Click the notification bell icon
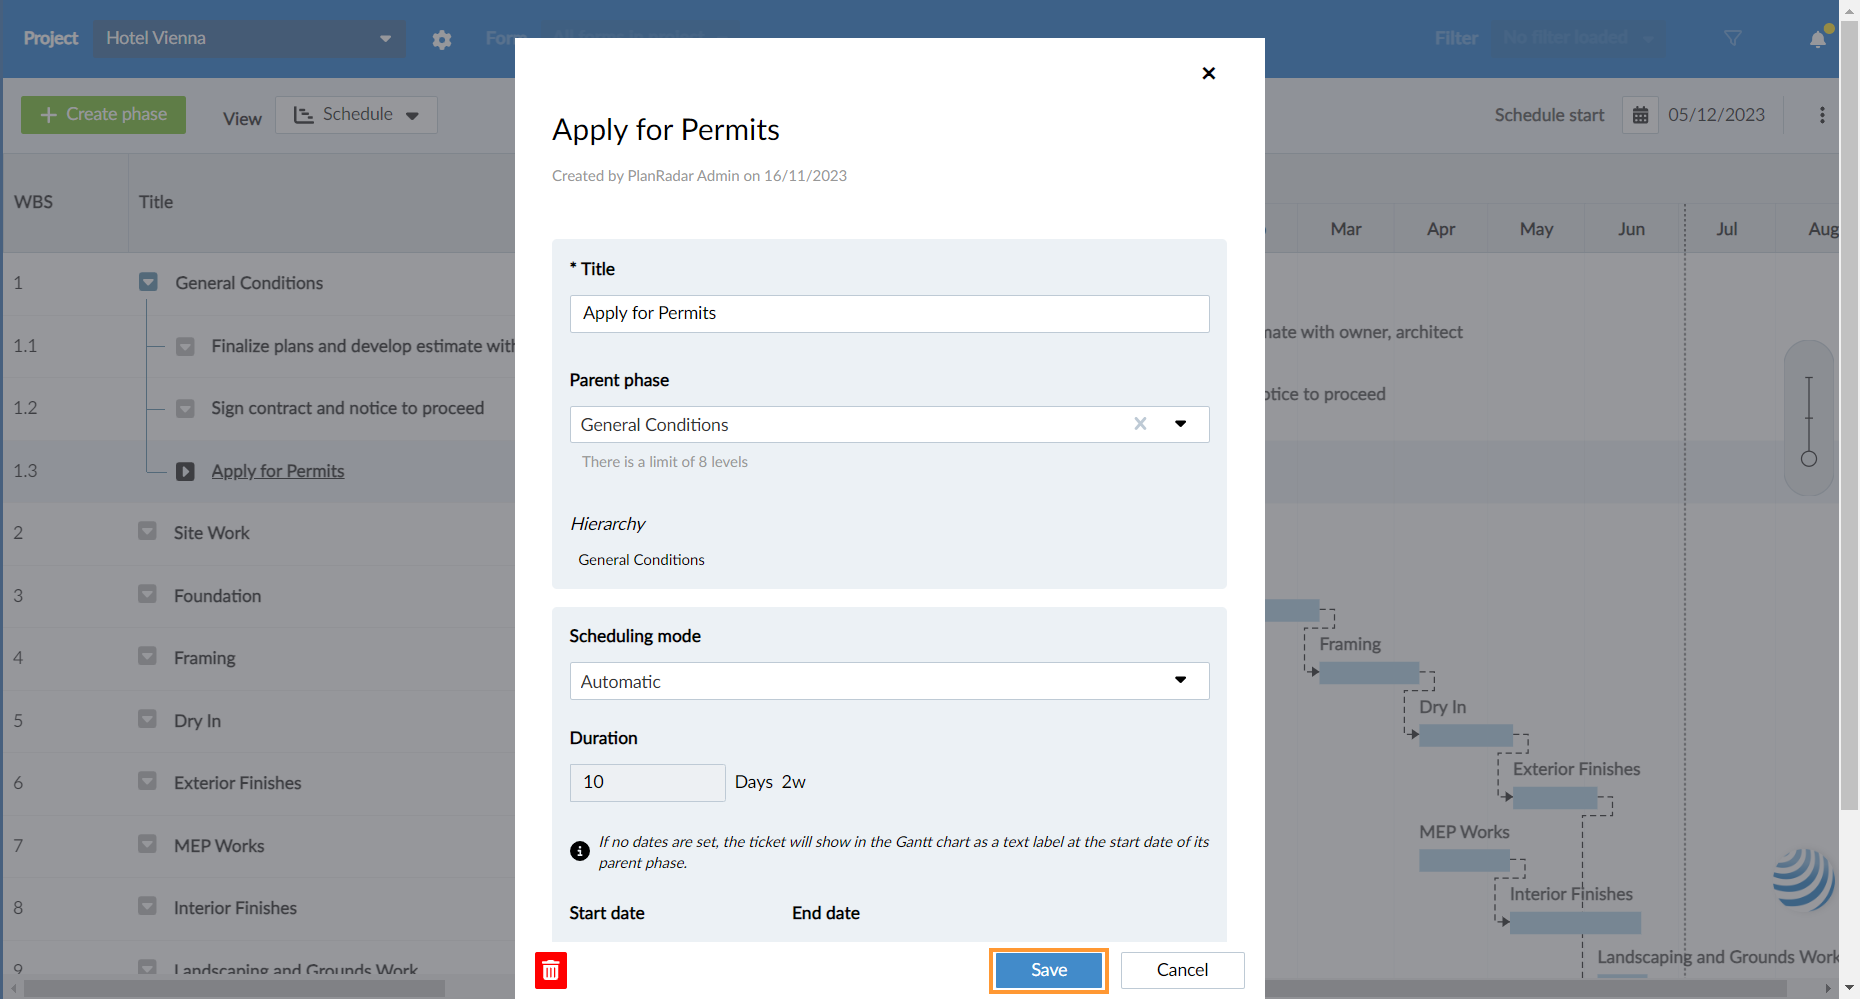The width and height of the screenshot is (1860, 999). point(1817,39)
